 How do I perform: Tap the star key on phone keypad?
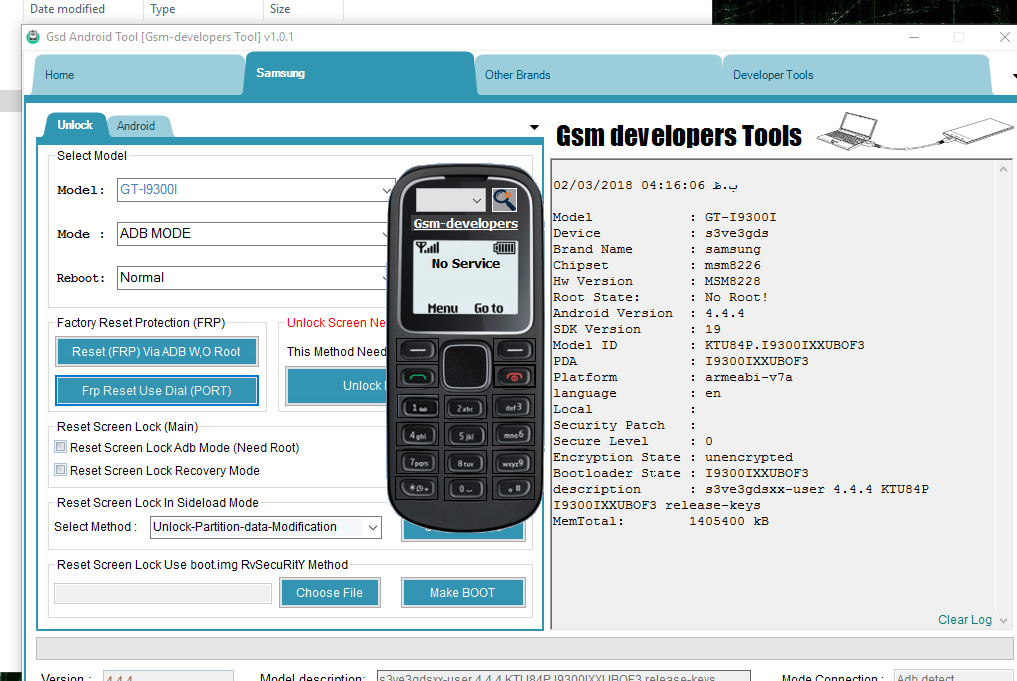pos(419,488)
